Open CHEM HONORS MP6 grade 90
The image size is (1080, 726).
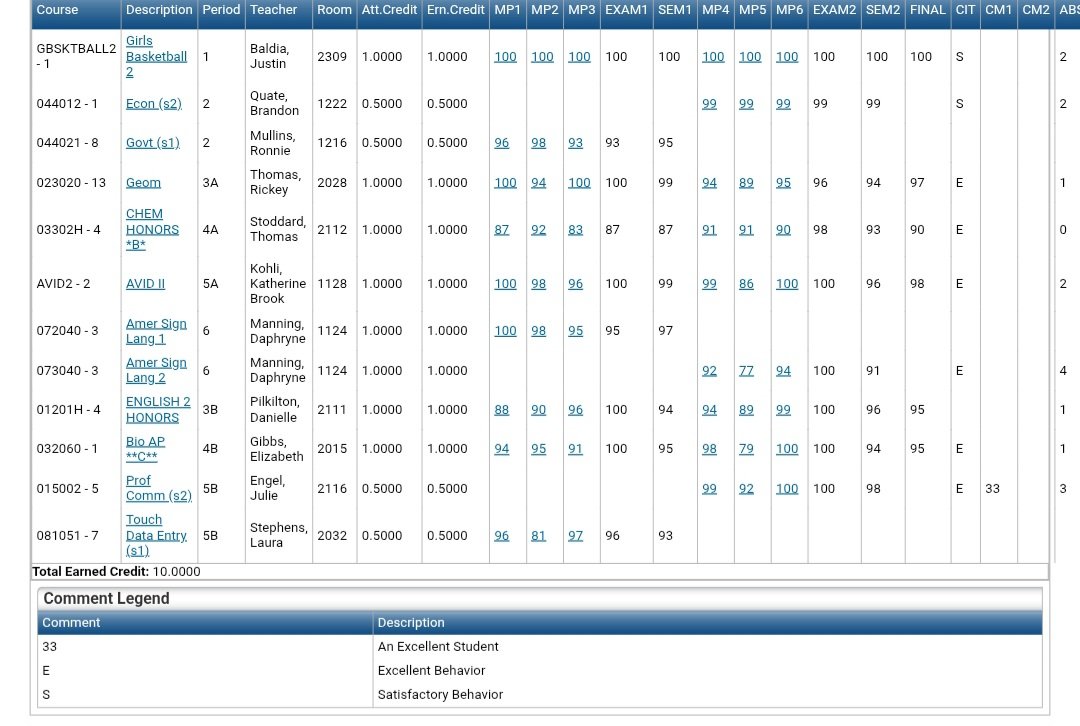[x=783, y=229]
